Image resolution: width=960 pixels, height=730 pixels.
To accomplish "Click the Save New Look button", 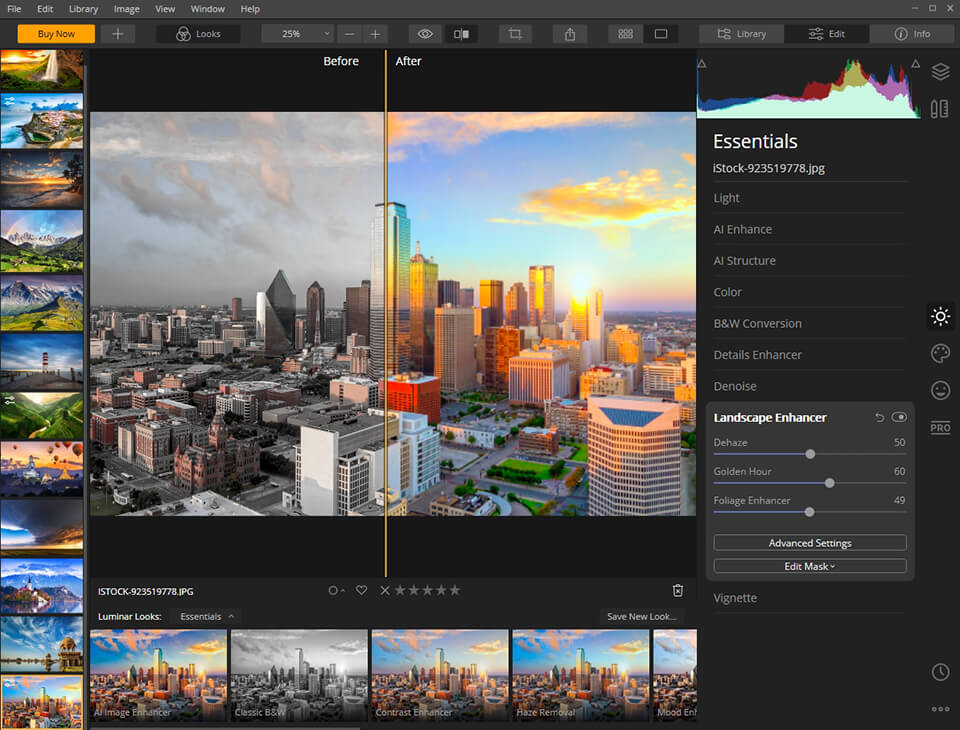I will [x=641, y=616].
